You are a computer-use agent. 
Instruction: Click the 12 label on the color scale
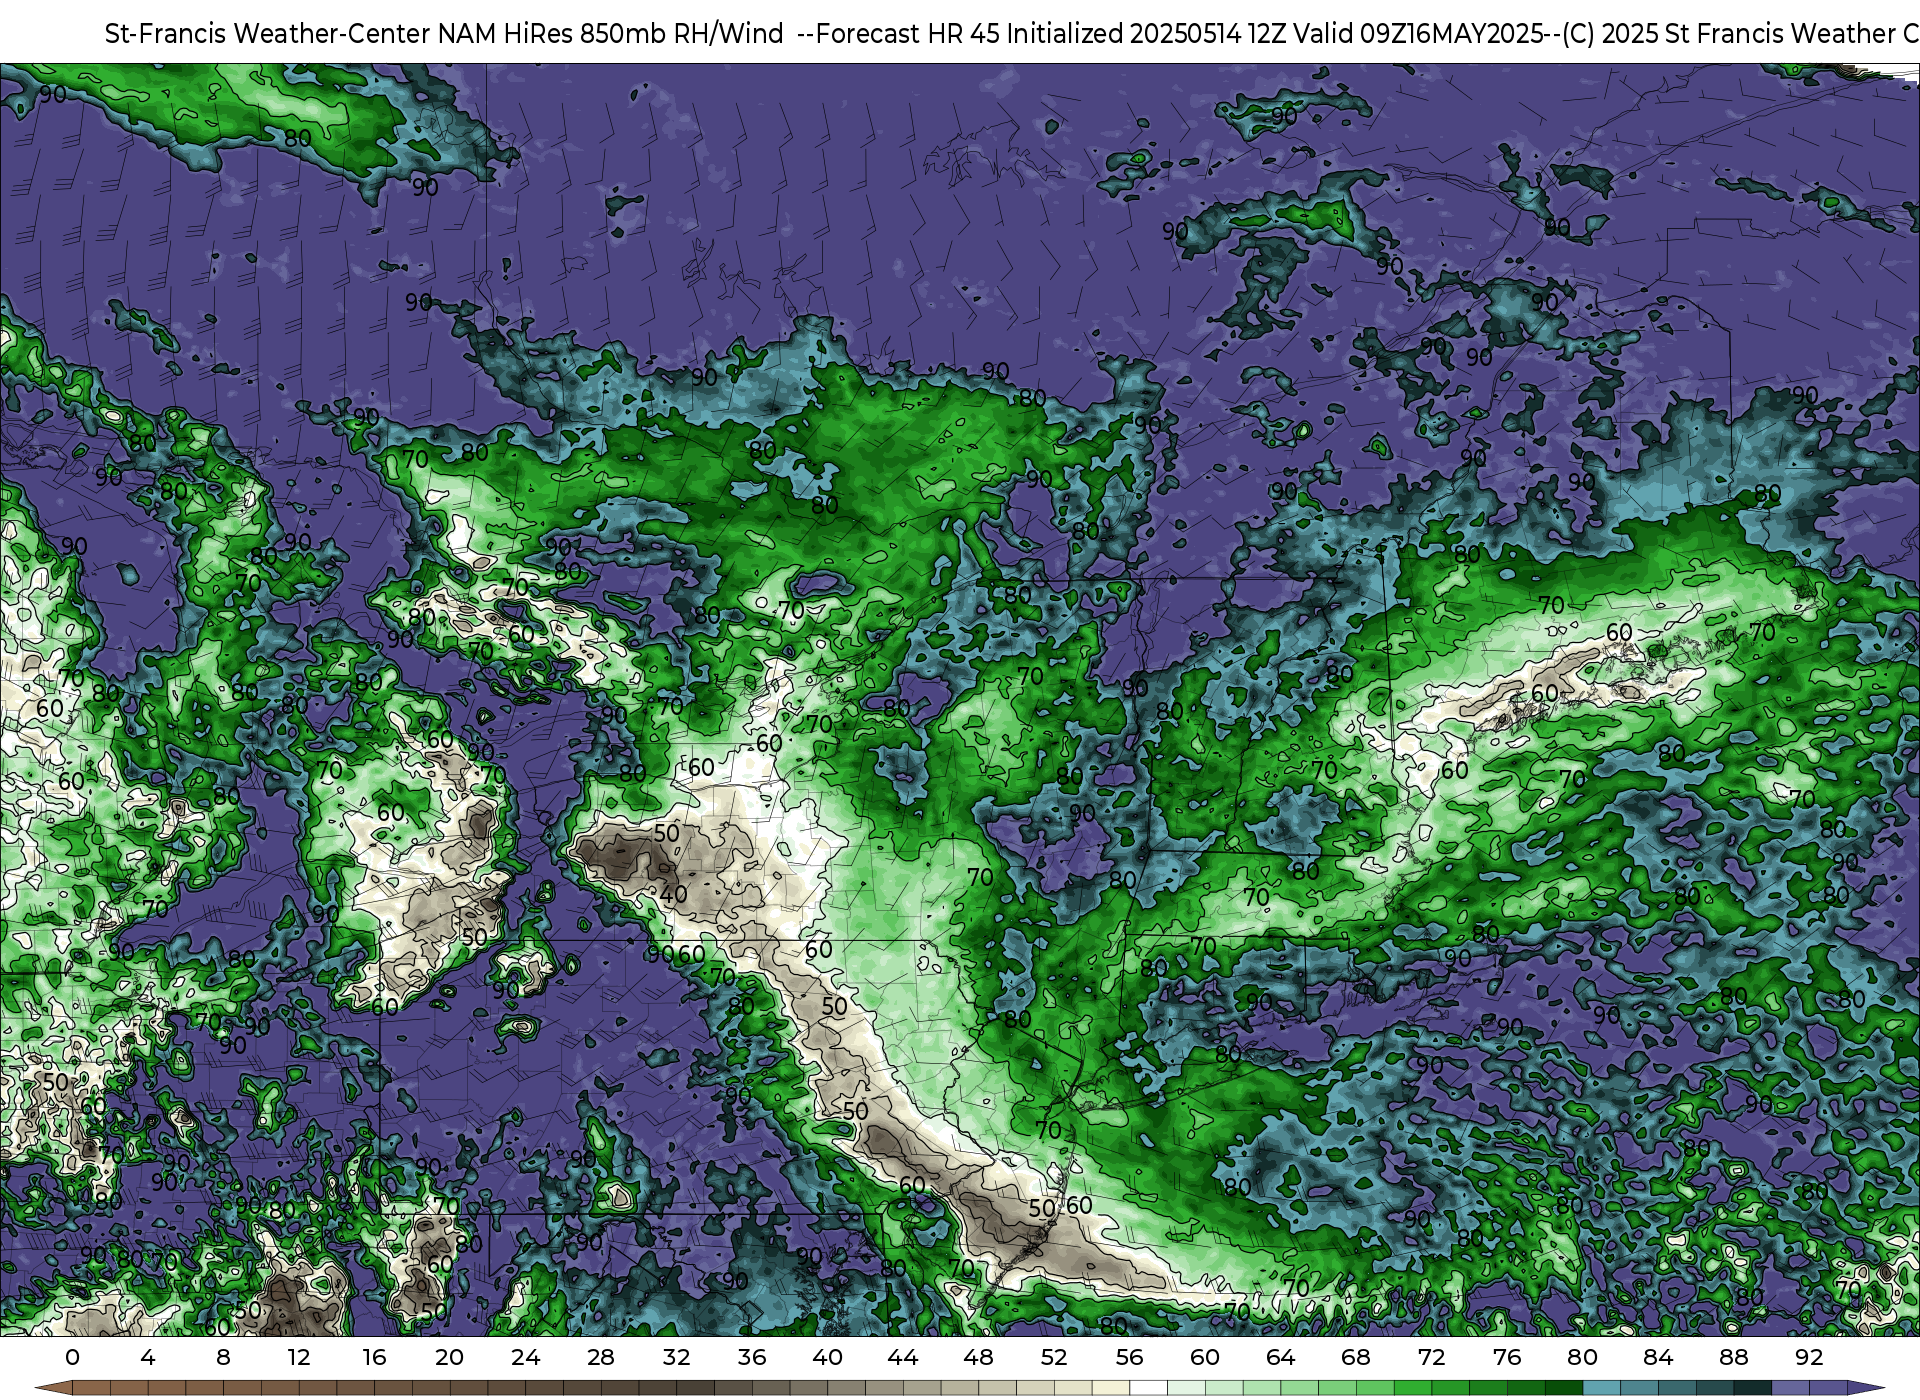point(299,1357)
